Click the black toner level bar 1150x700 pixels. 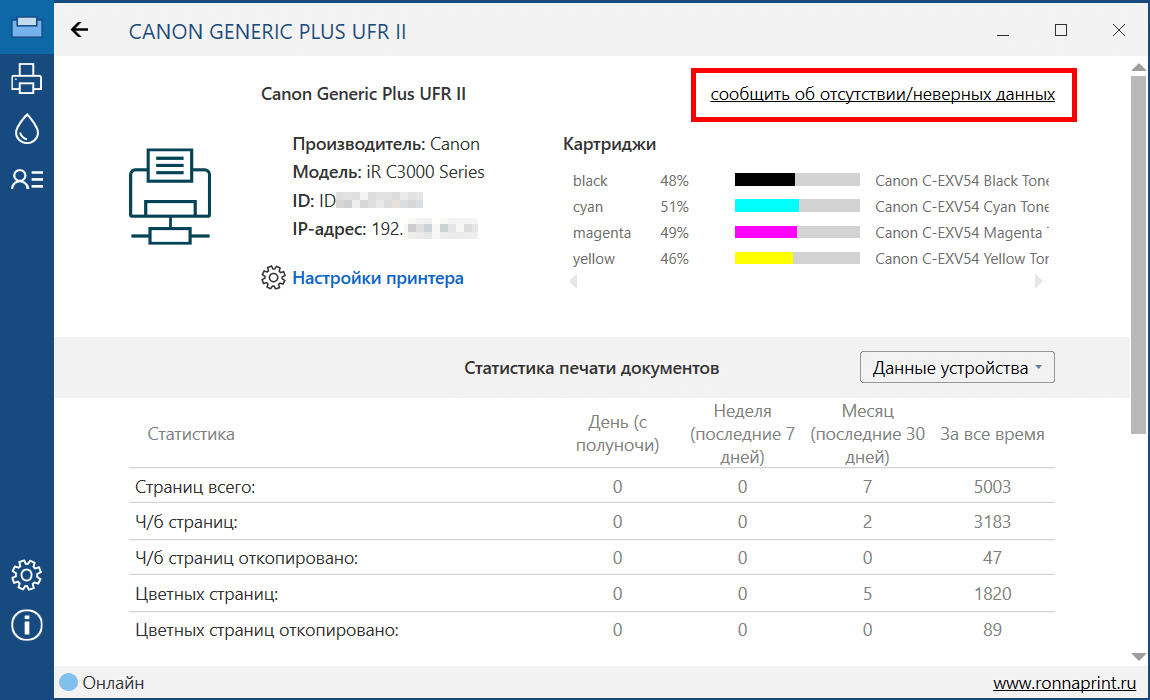796,180
